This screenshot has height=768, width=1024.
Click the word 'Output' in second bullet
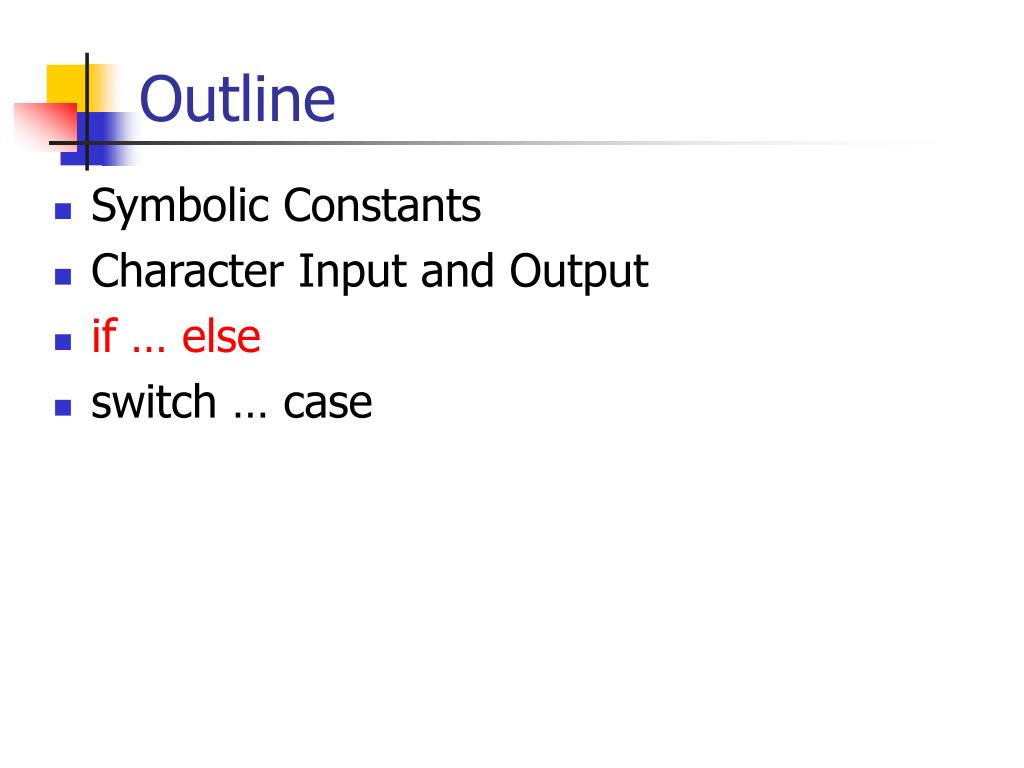click(x=579, y=273)
